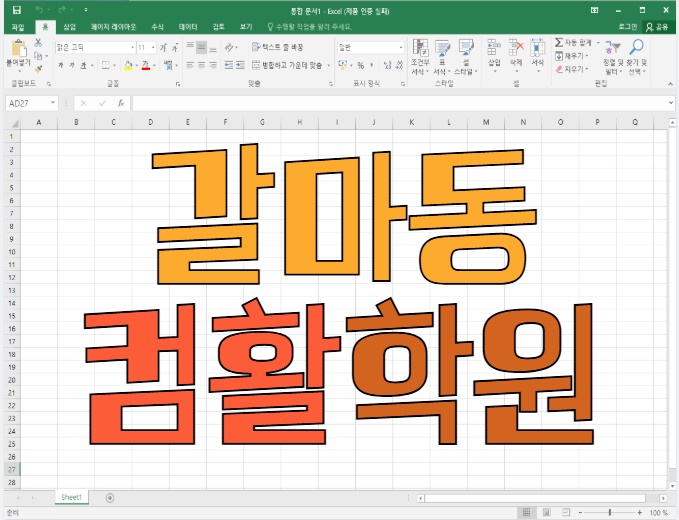This screenshot has height=520, width=679.
Task: Open the font size dropdown showing 11
Action: [x=153, y=47]
